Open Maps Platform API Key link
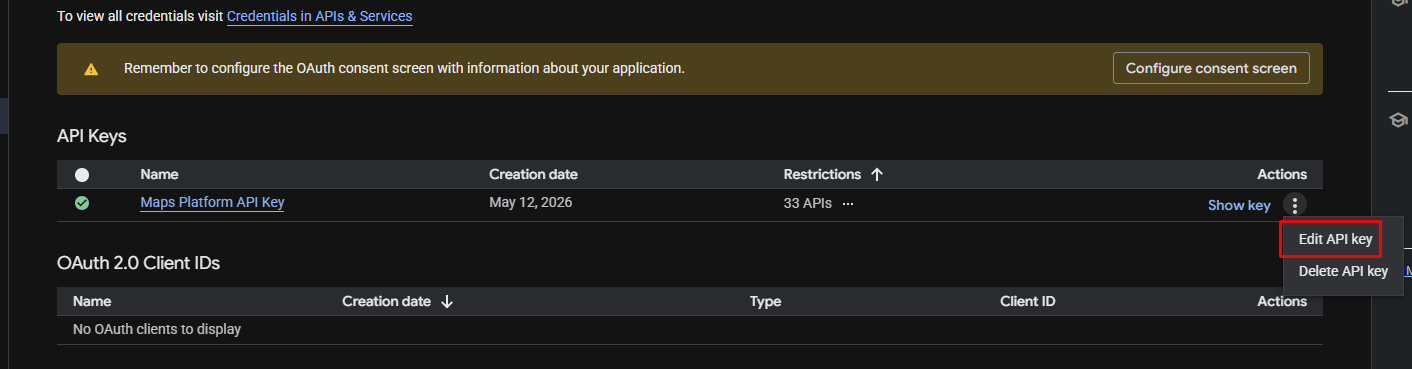The image size is (1412, 369). [x=212, y=202]
